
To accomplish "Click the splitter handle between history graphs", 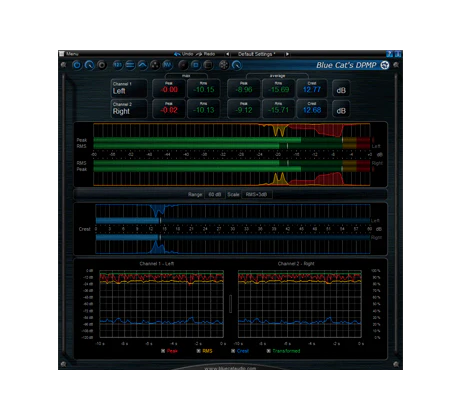I will [x=230, y=304].
